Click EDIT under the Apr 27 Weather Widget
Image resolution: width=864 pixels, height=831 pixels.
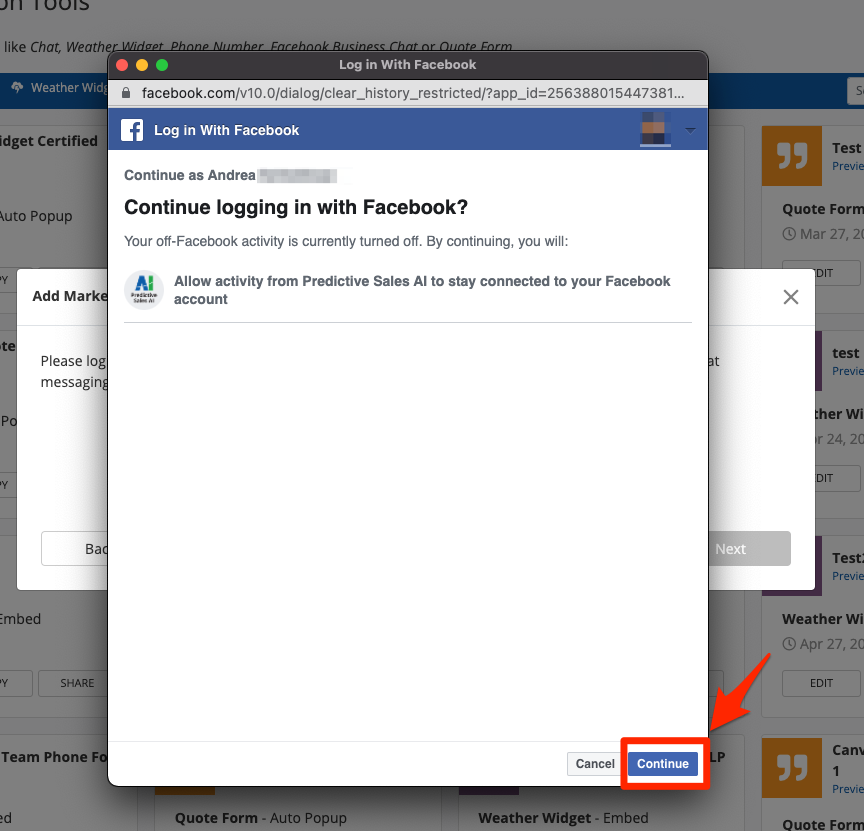[821, 683]
